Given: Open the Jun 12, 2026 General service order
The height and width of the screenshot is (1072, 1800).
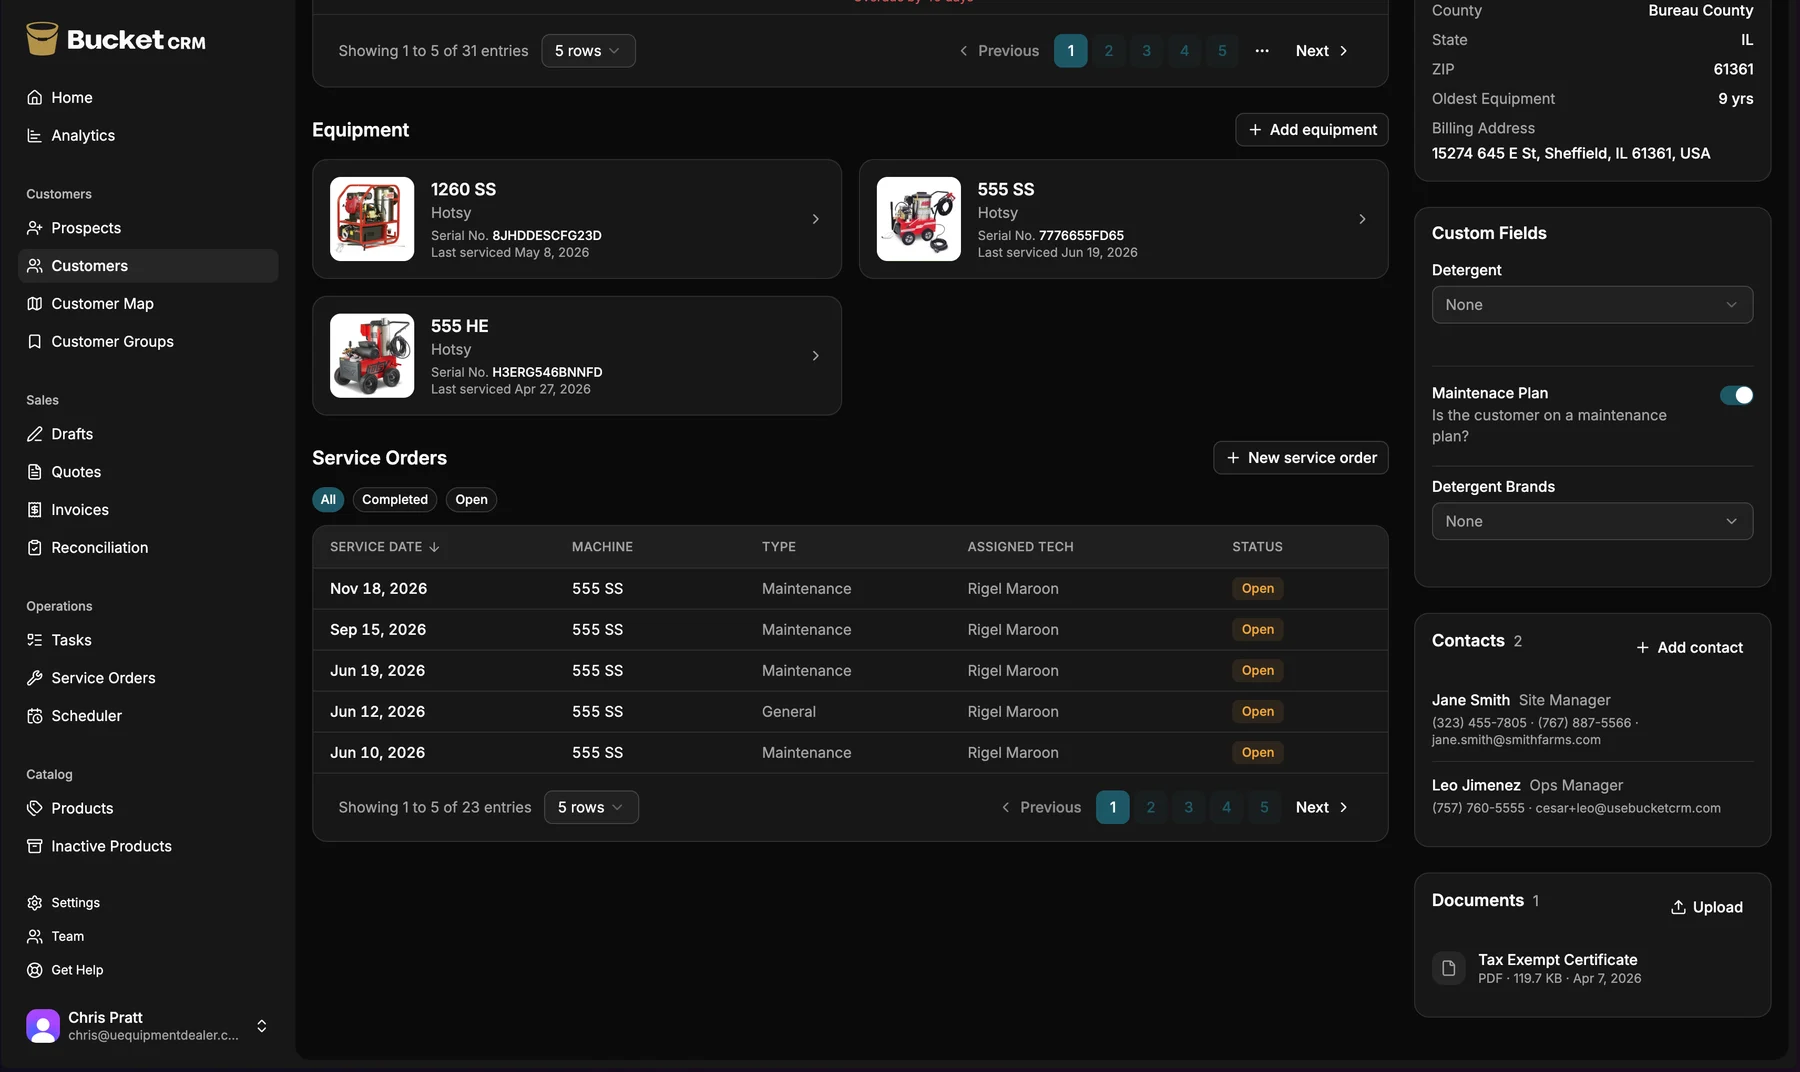Looking at the screenshot, I should [x=850, y=712].
